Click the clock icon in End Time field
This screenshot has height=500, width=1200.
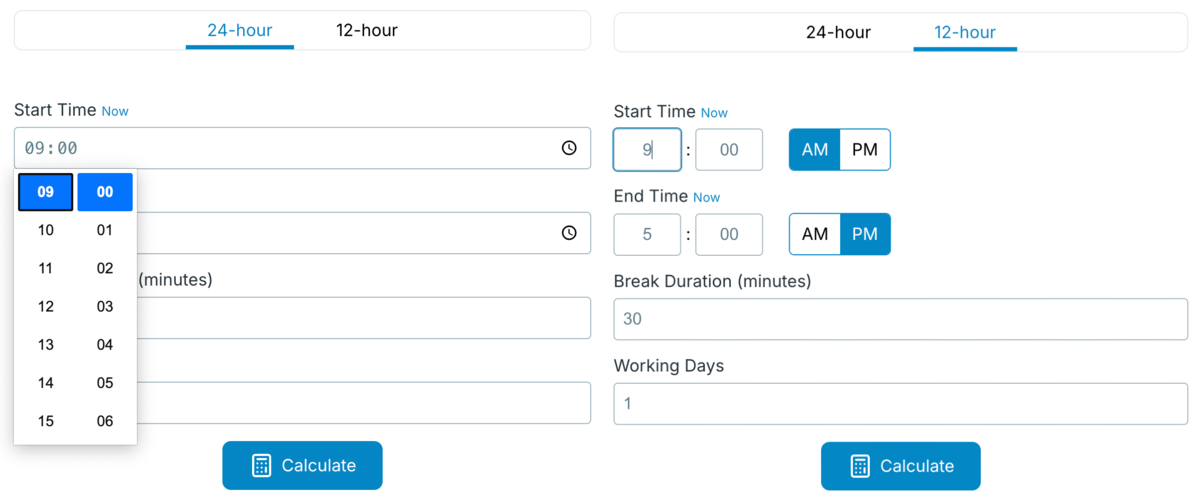coord(569,233)
